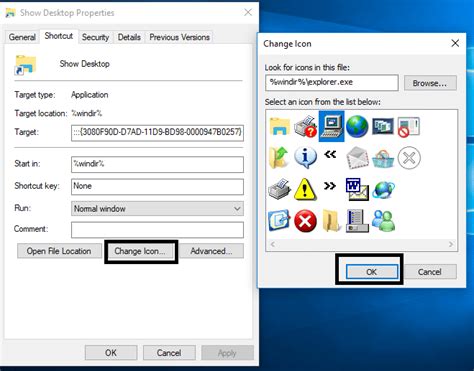
Task: Select the highlighted desktop computer icon
Action: click(331, 126)
